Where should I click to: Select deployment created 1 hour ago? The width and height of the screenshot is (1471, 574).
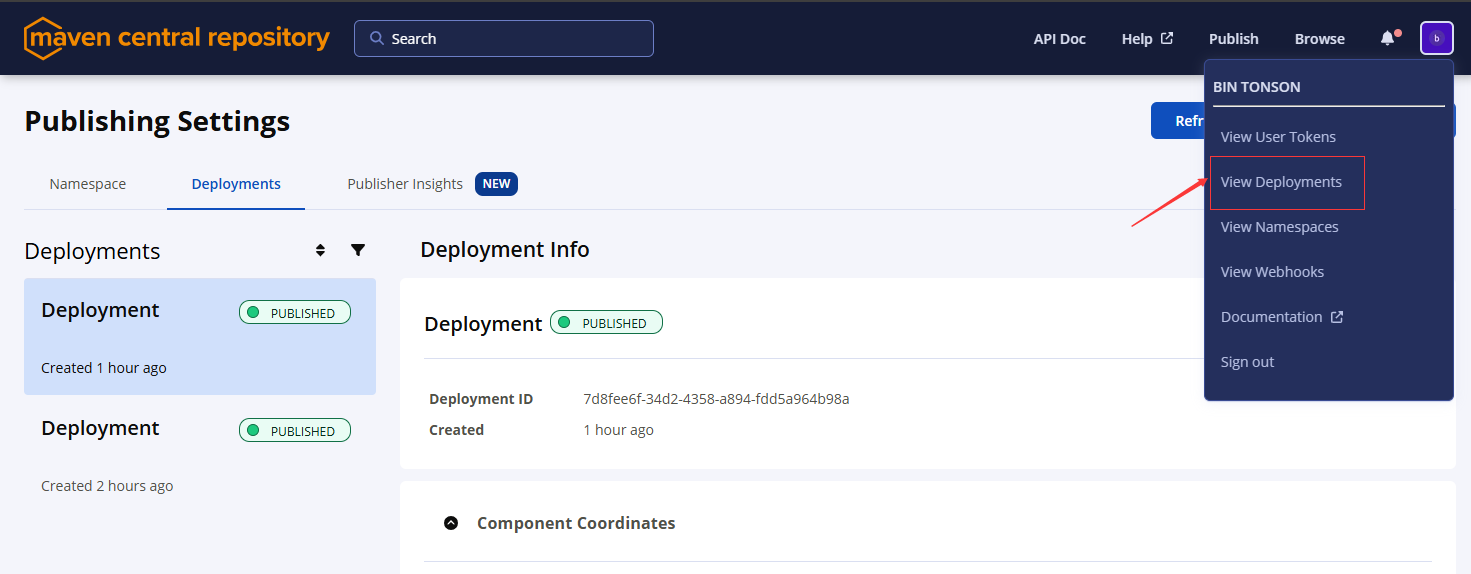[200, 337]
